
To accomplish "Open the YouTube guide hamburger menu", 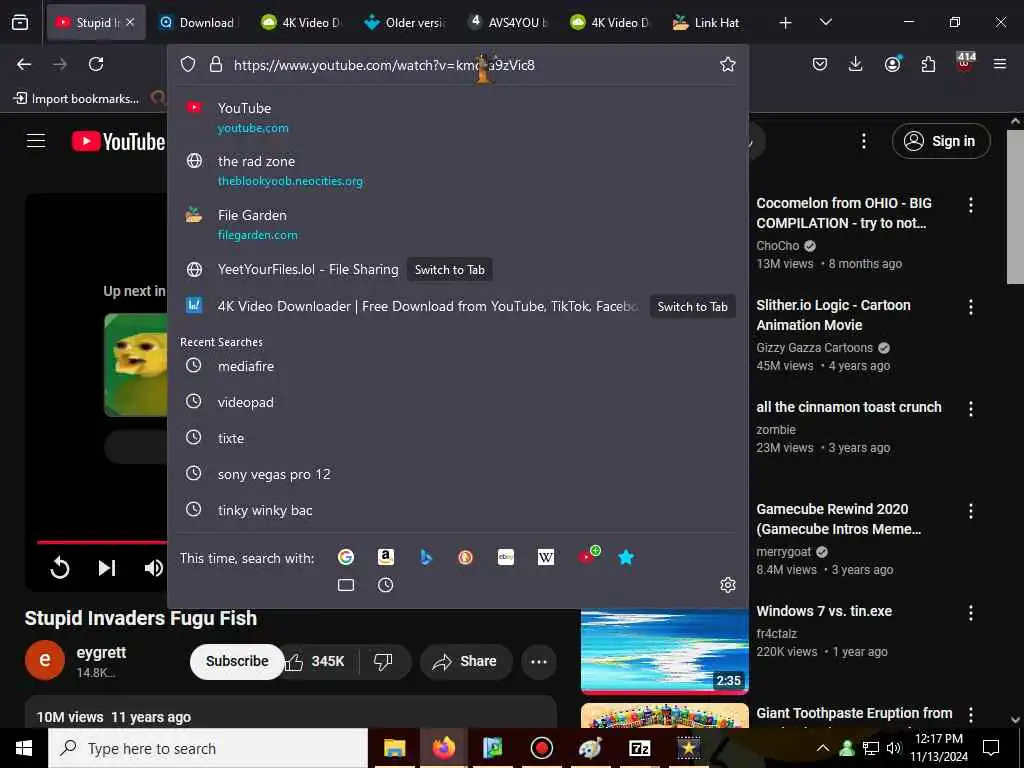I will coord(36,141).
